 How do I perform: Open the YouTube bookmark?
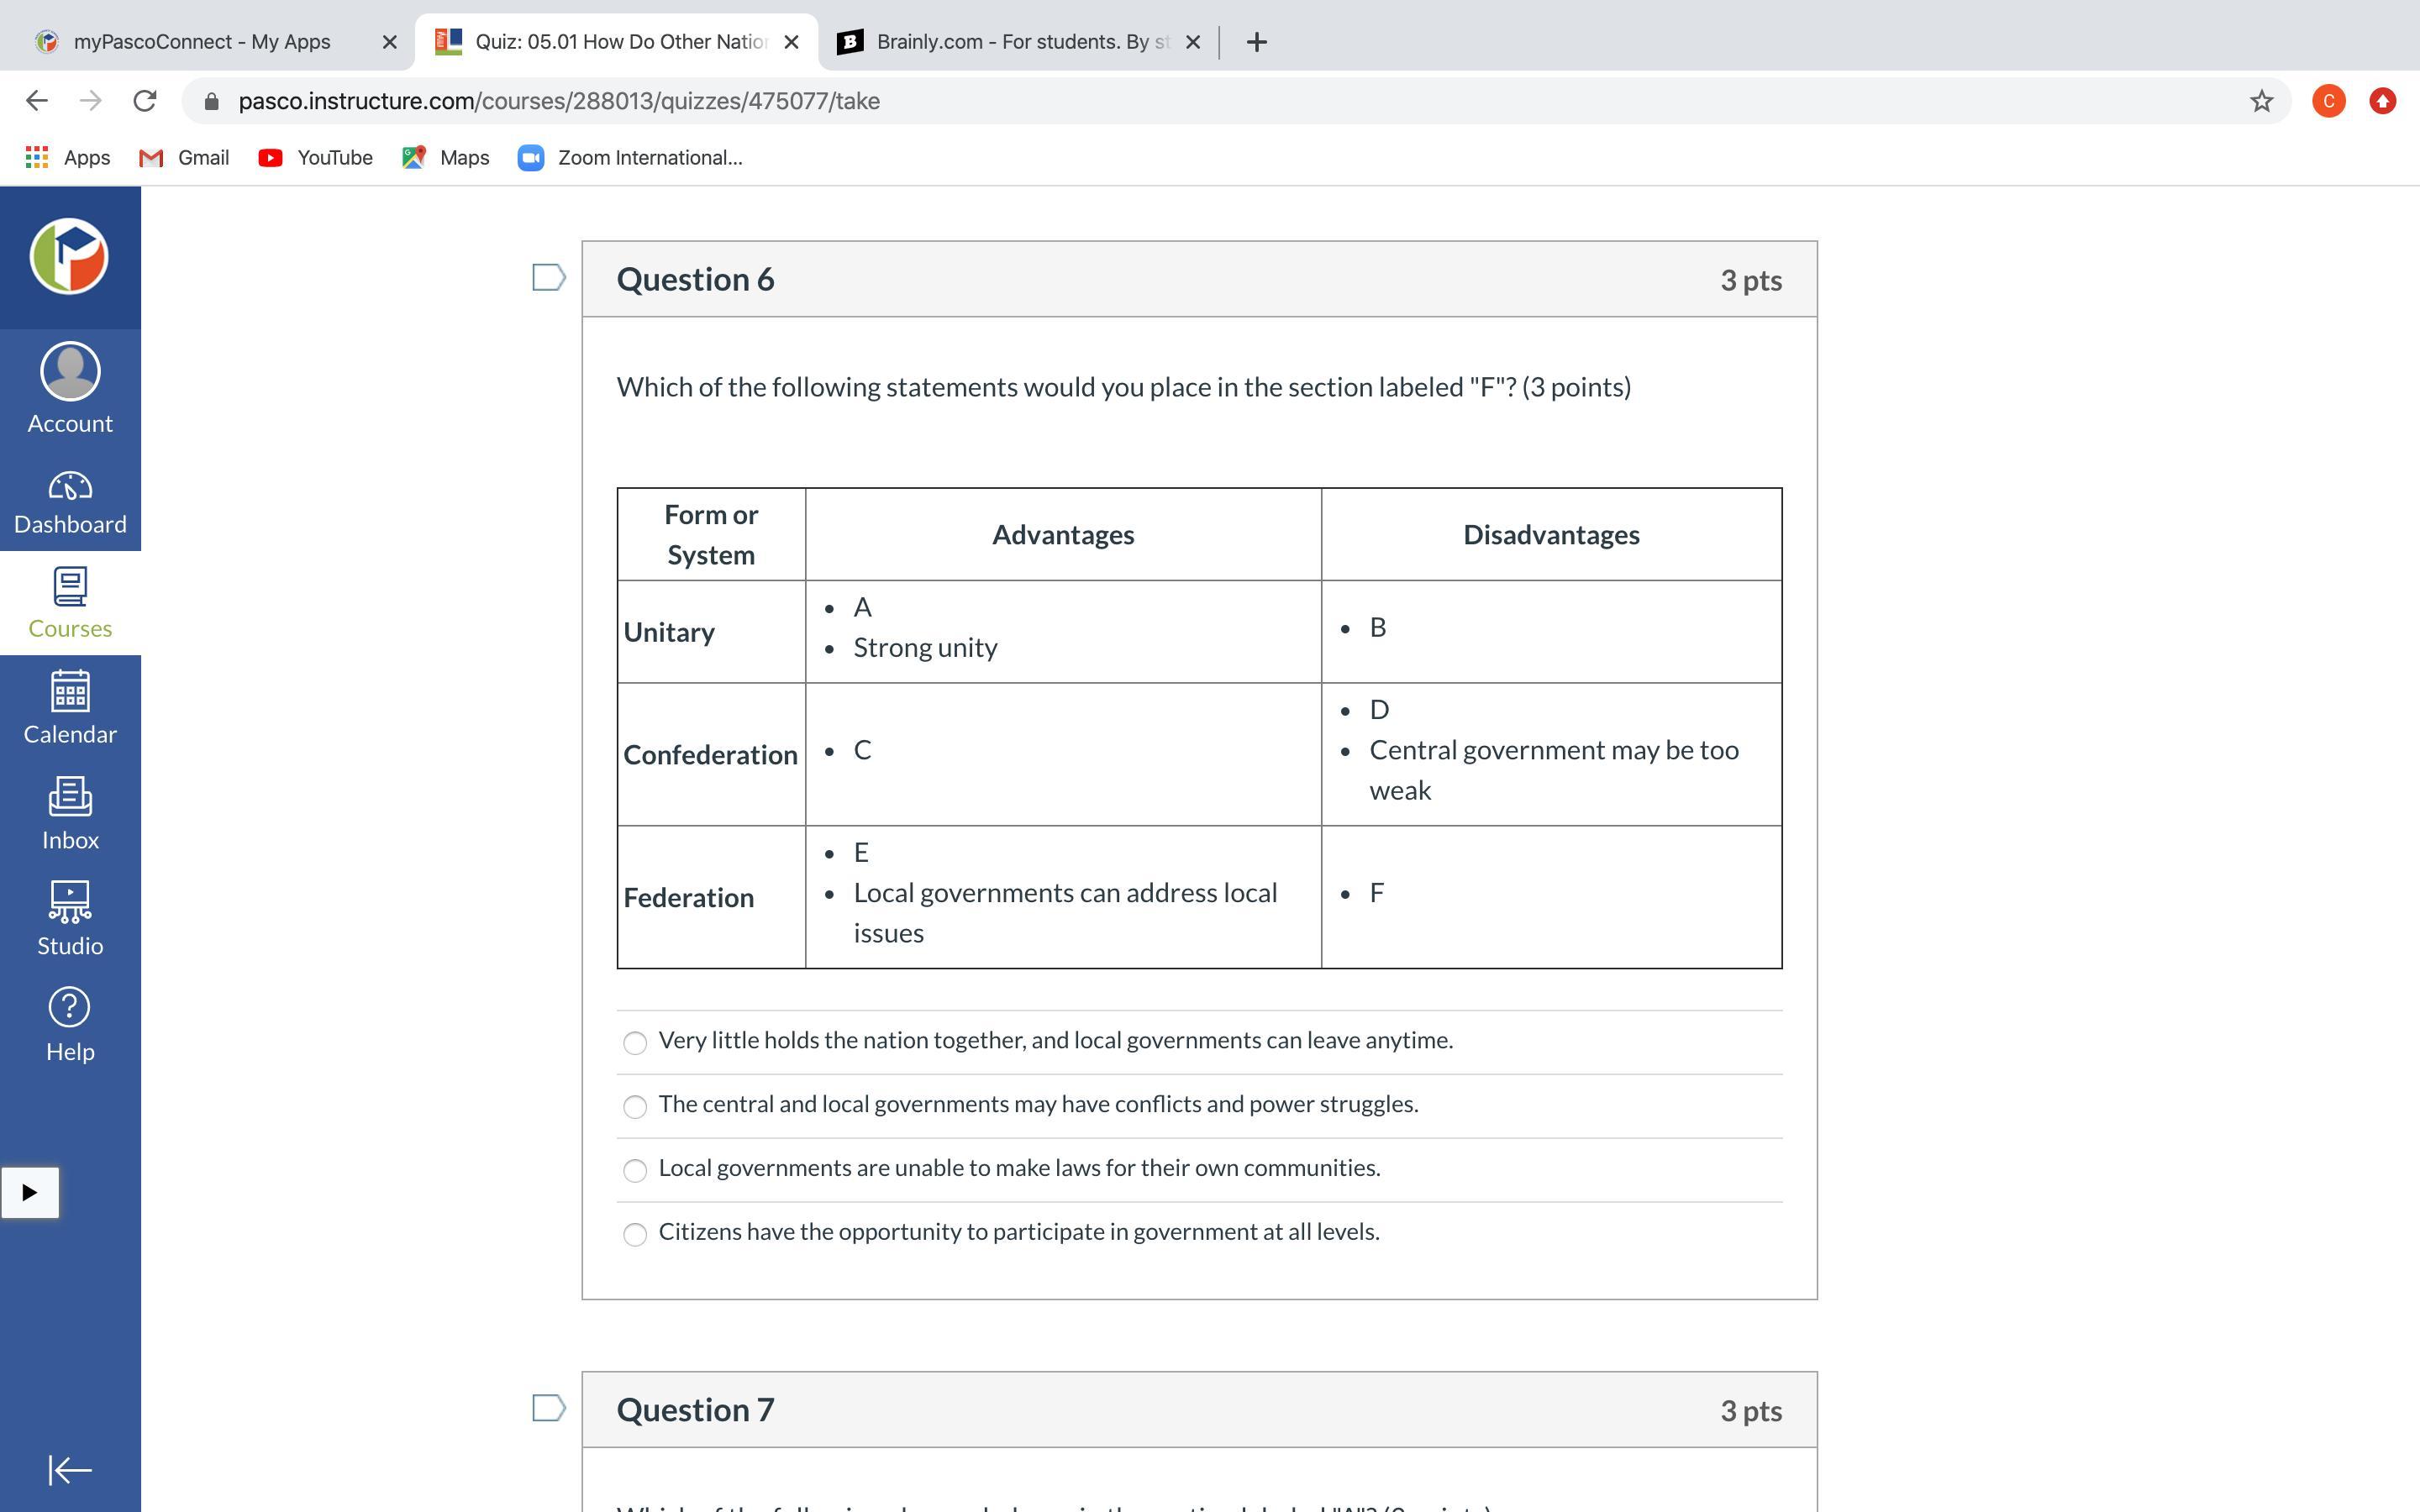pyautogui.click(x=315, y=158)
